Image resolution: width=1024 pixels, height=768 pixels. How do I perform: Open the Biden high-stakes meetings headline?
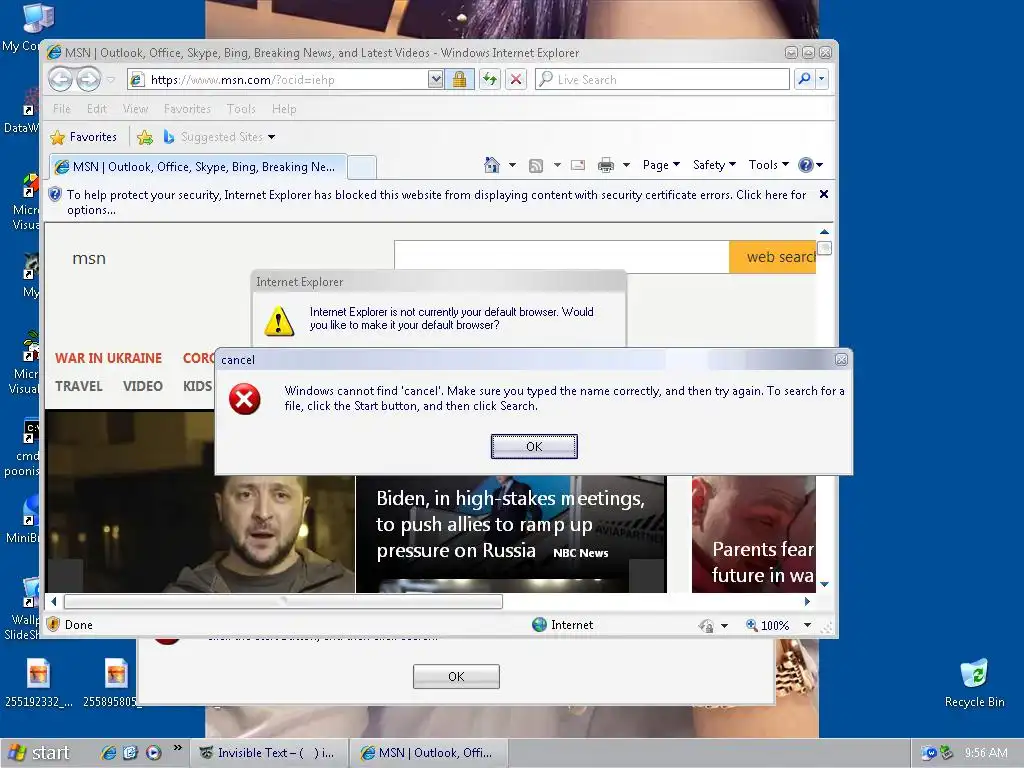510,524
